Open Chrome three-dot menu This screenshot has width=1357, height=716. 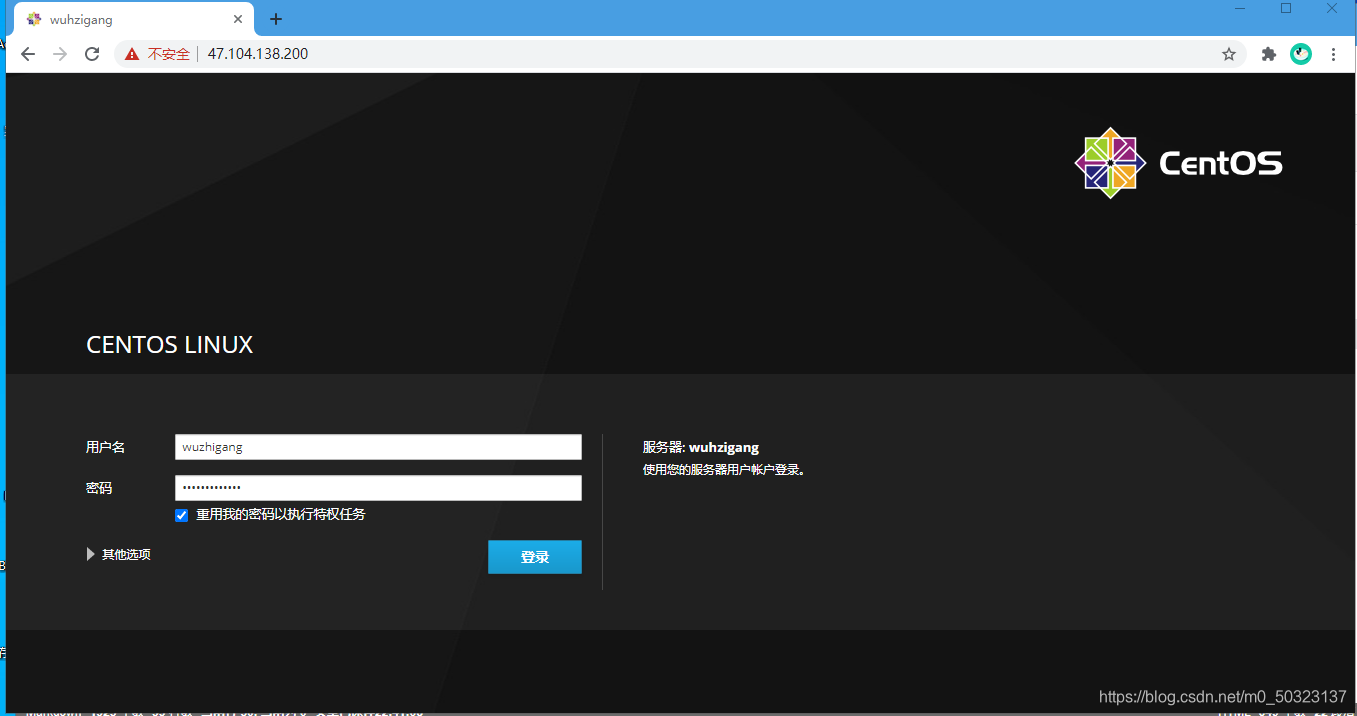pyautogui.click(x=1333, y=54)
